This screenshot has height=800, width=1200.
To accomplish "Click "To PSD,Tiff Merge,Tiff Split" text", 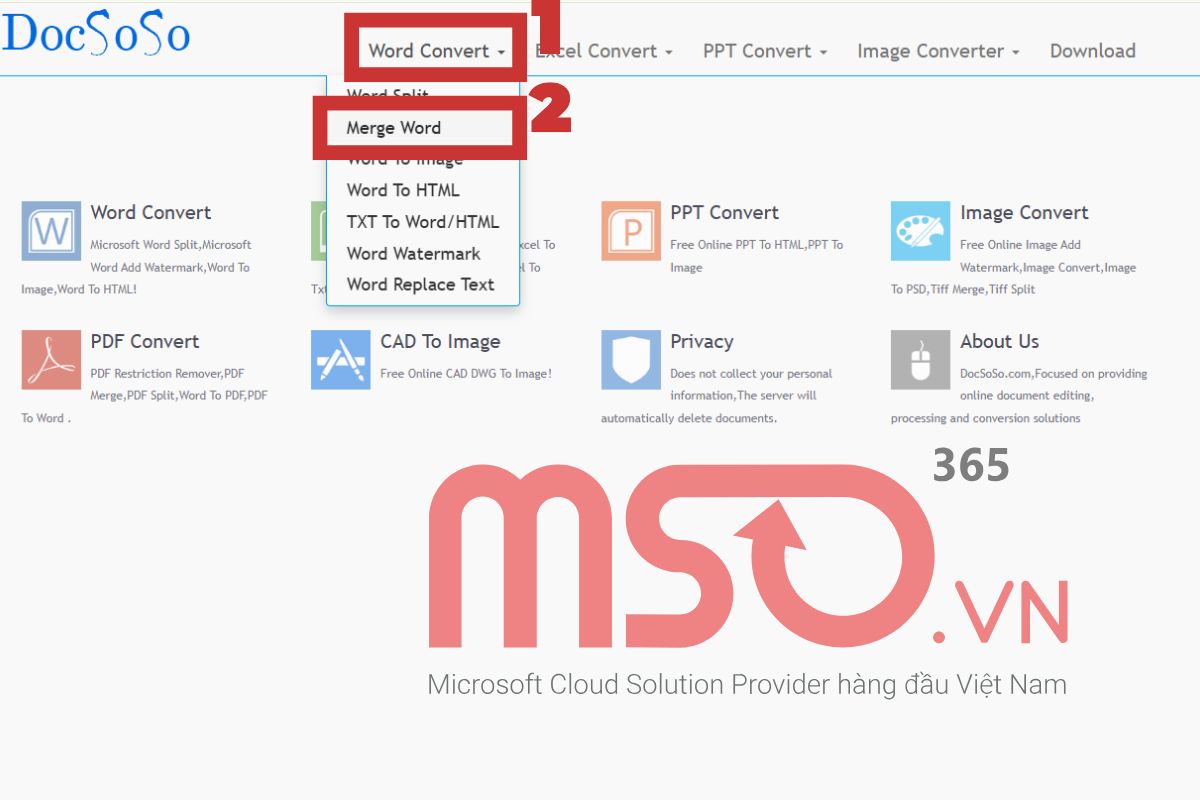I will tap(963, 290).
